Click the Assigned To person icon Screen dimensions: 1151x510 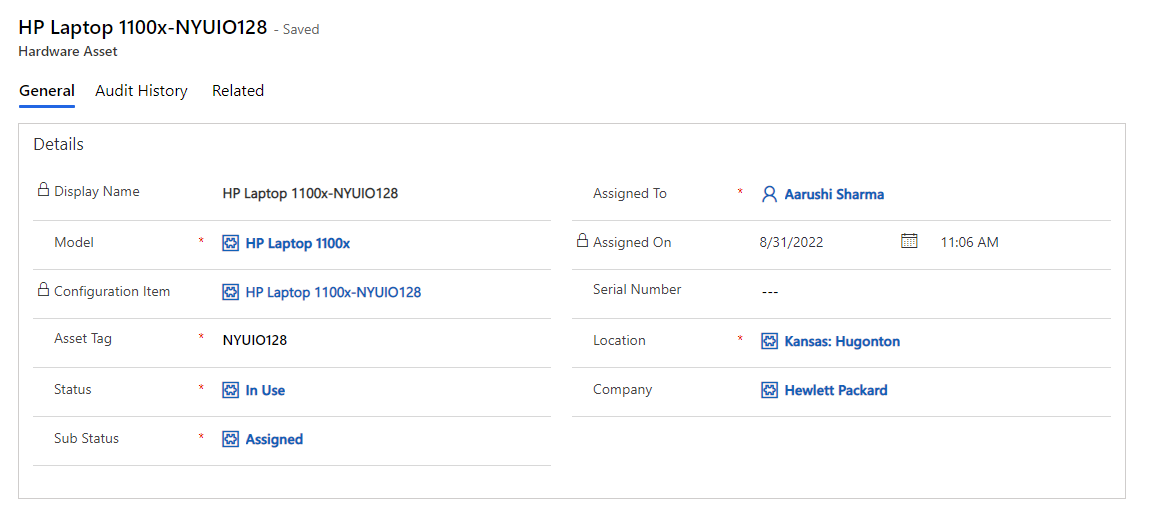tap(769, 194)
